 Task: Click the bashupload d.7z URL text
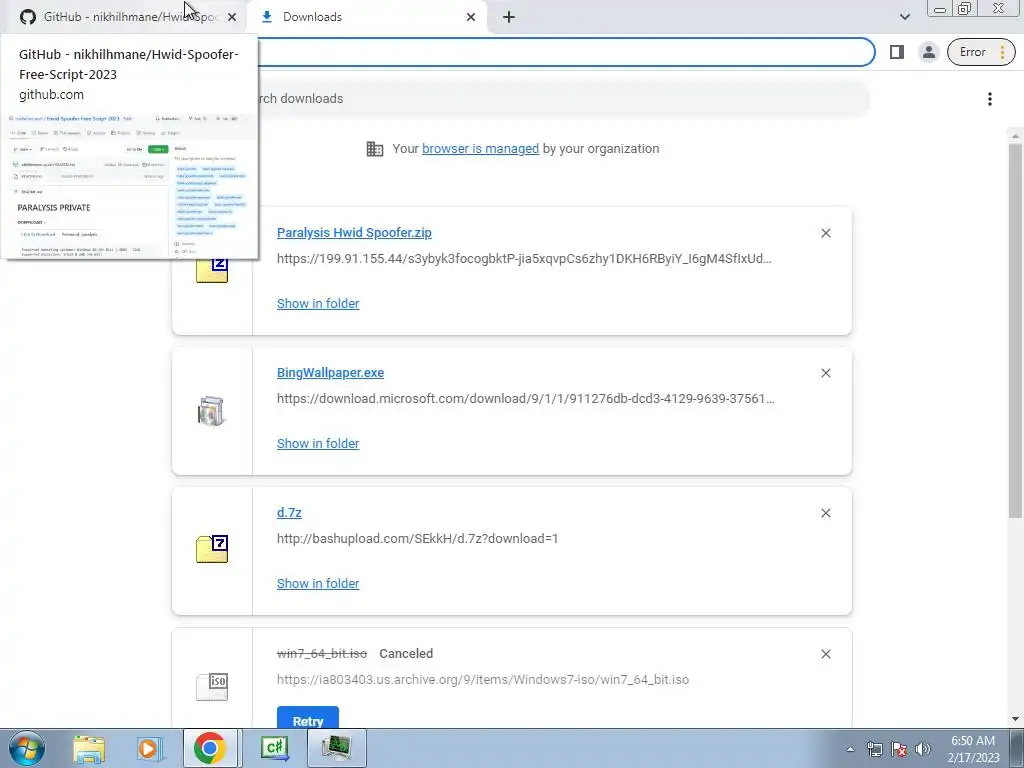click(417, 539)
